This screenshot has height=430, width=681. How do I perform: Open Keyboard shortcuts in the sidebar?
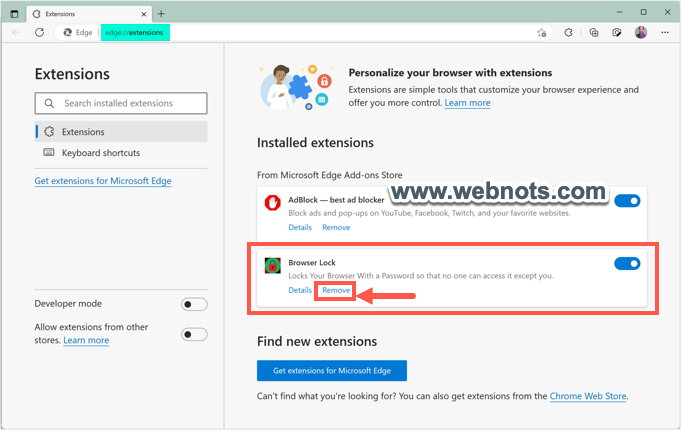tap(100, 153)
